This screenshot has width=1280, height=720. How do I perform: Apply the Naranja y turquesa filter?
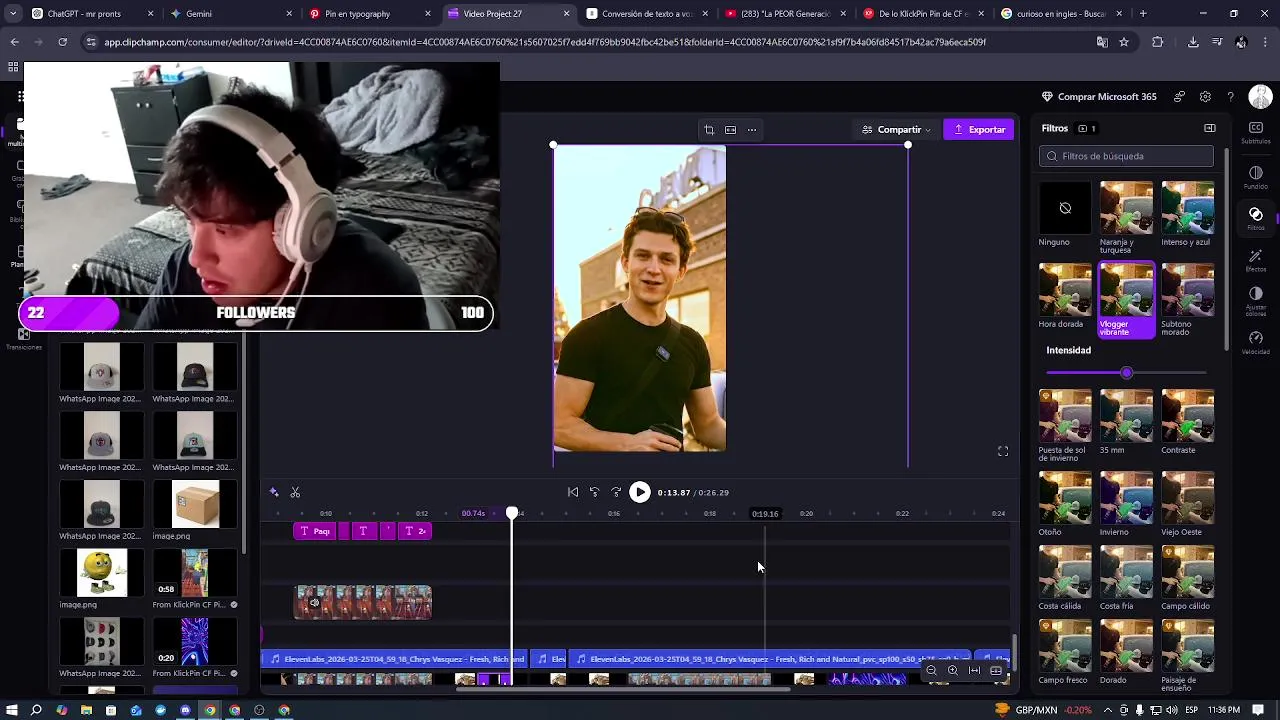pos(1126,217)
